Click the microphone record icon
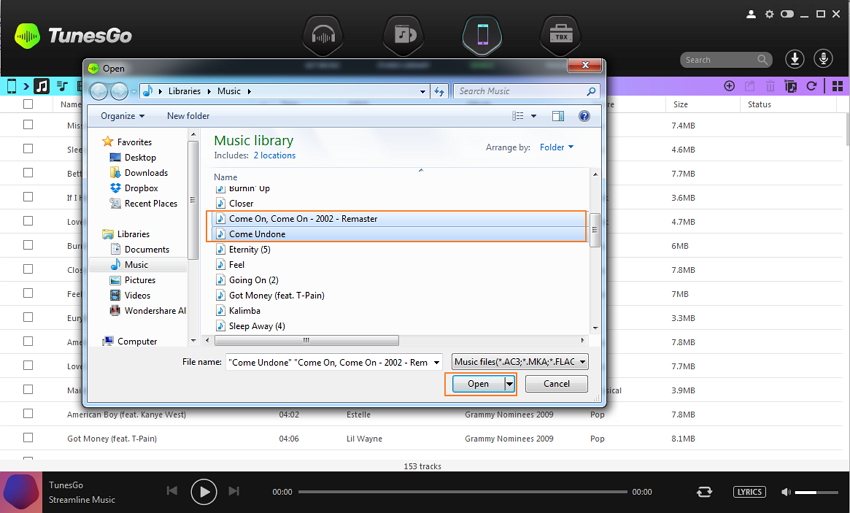 point(824,59)
